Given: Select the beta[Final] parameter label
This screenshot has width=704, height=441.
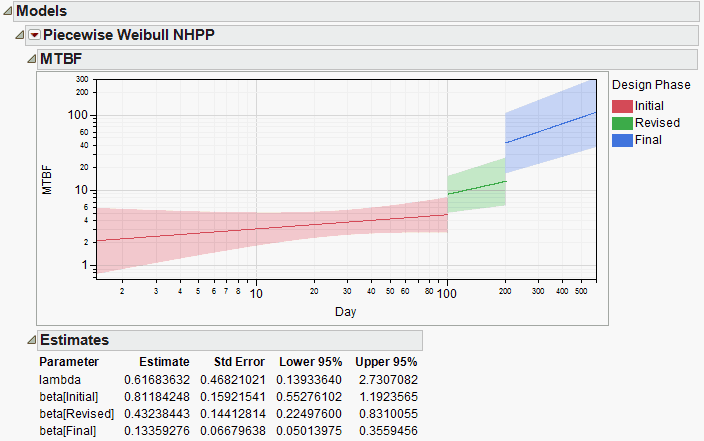Looking at the screenshot, I should pos(68,431).
